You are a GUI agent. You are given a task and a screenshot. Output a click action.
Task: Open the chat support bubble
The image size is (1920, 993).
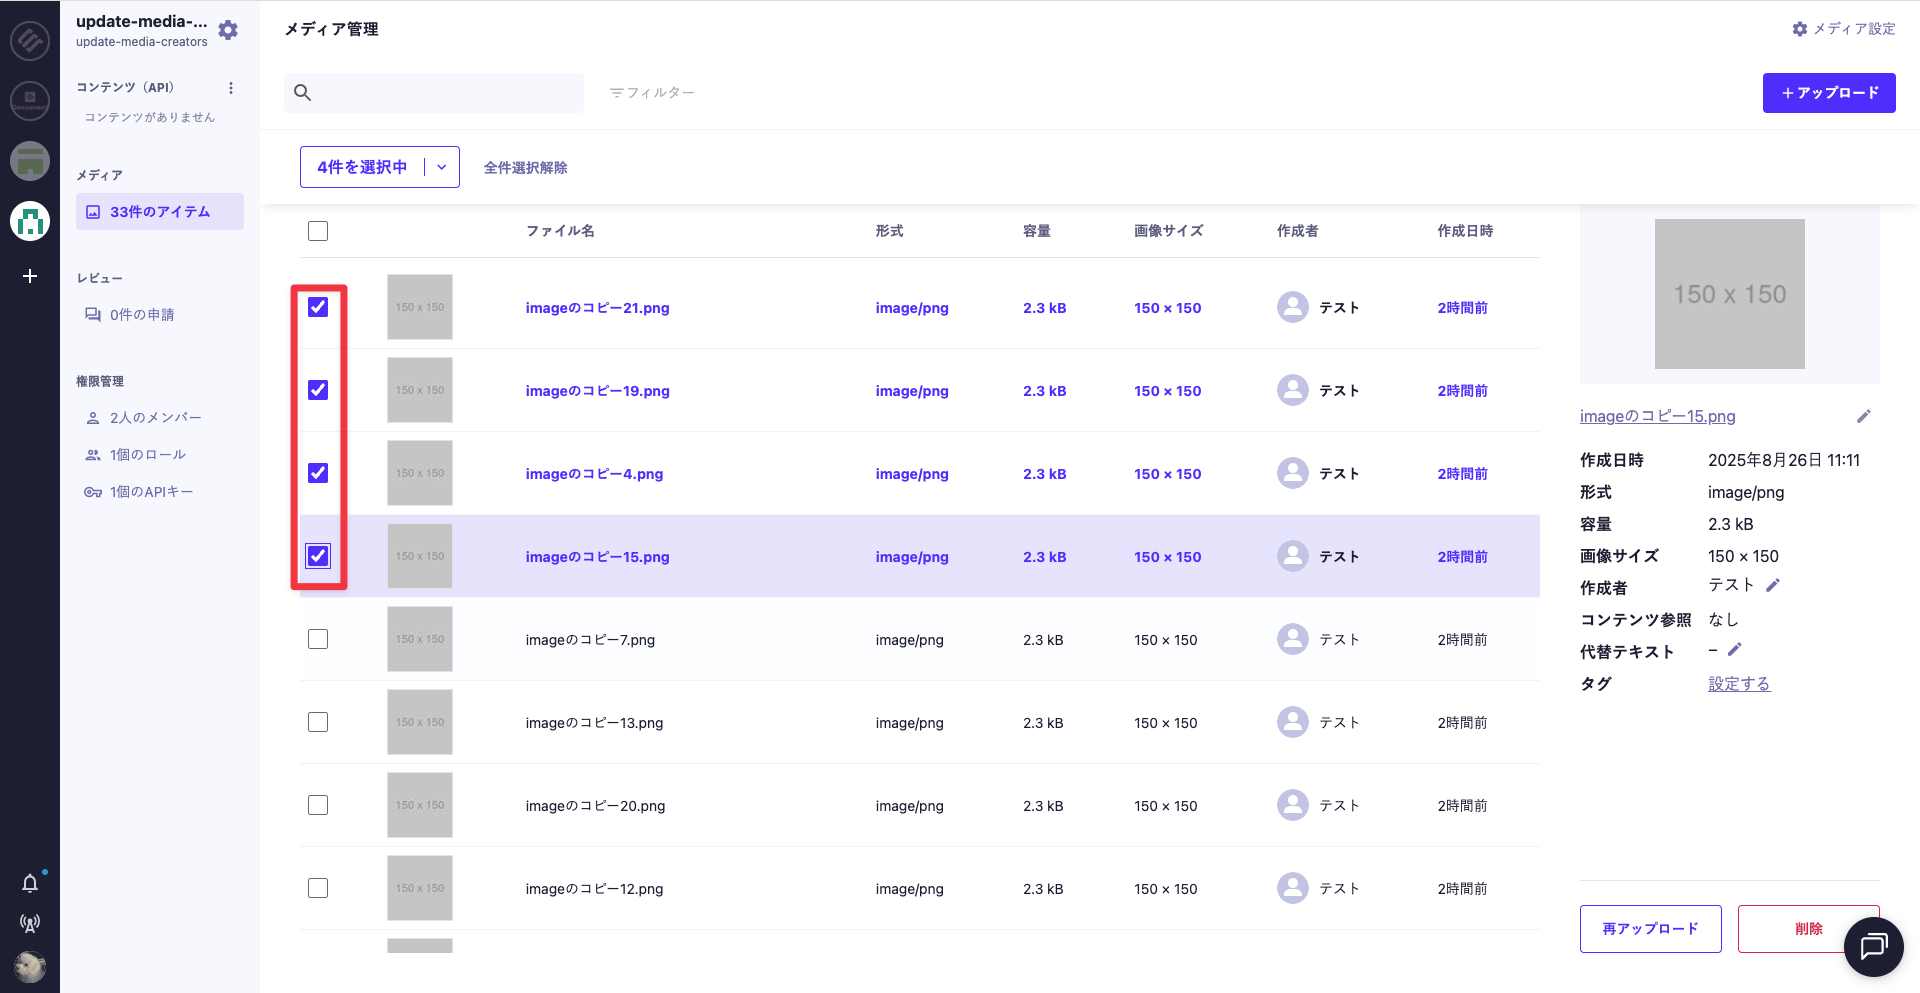coord(1873,946)
